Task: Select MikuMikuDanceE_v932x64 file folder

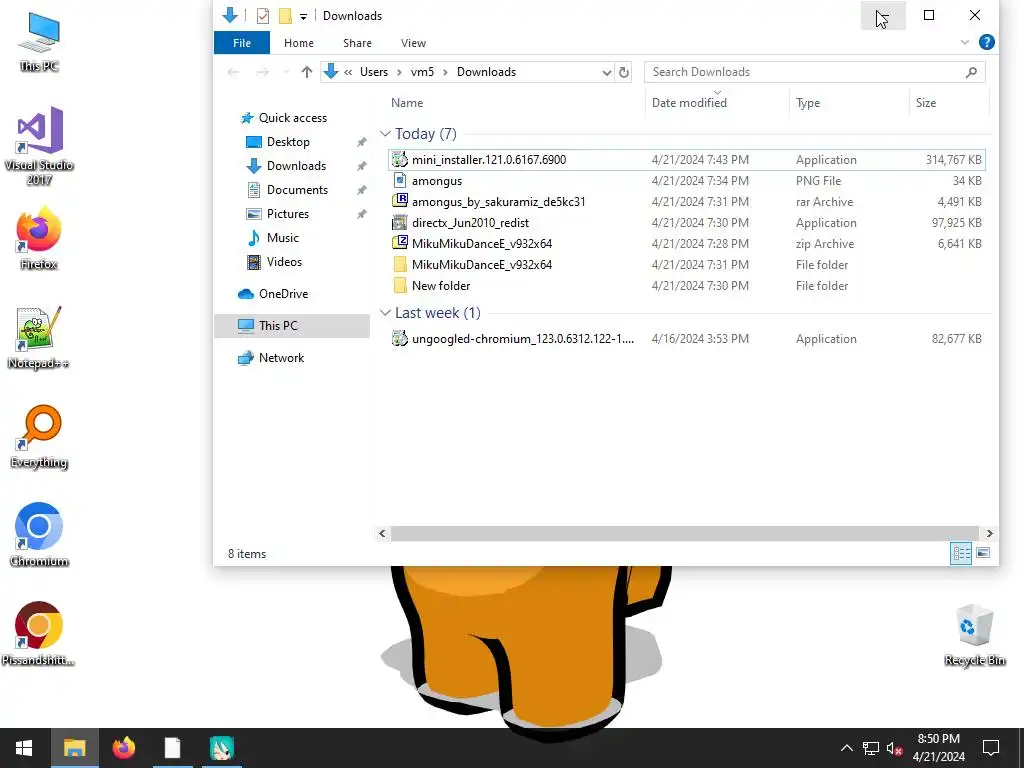Action: [686, 264]
